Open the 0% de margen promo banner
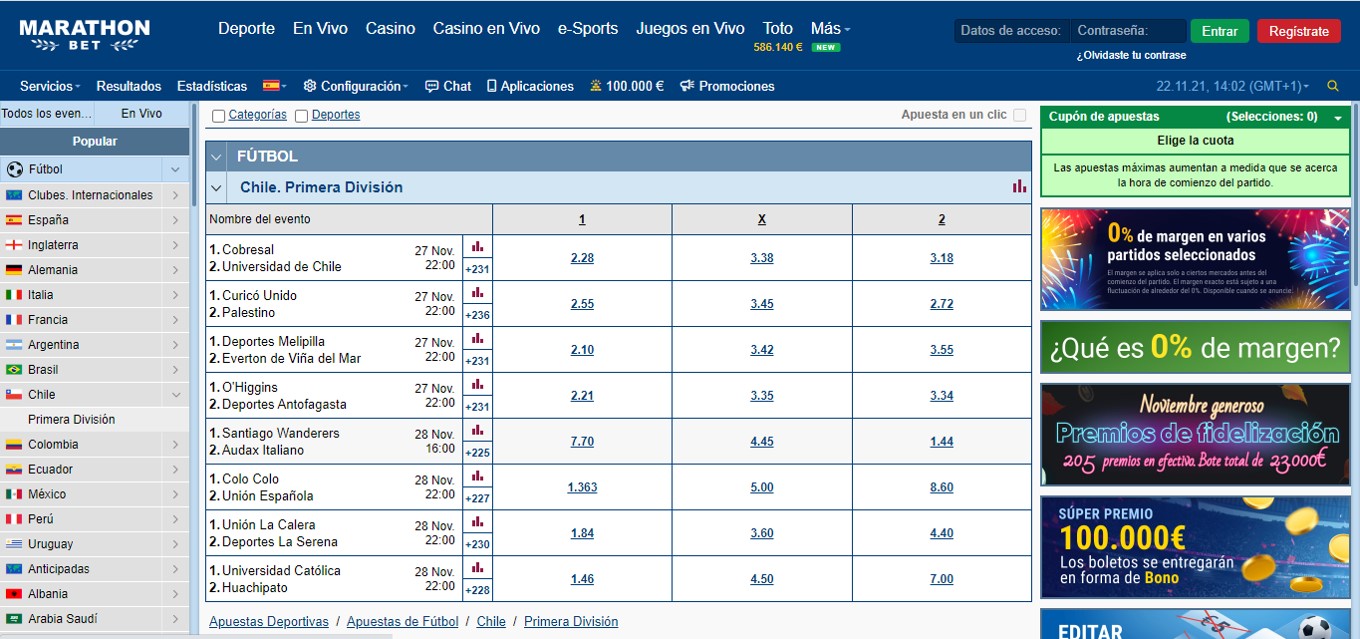 pyautogui.click(x=1195, y=259)
